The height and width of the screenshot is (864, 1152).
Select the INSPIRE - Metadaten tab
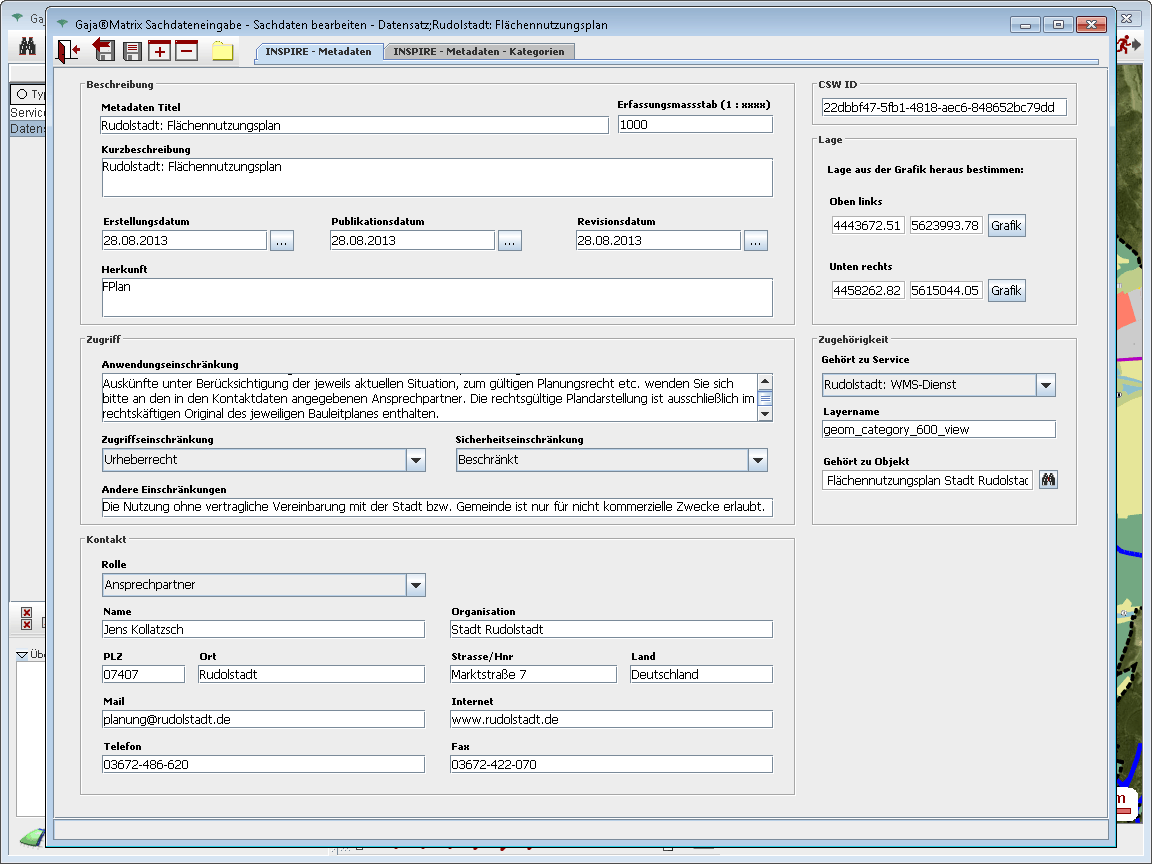(x=318, y=51)
